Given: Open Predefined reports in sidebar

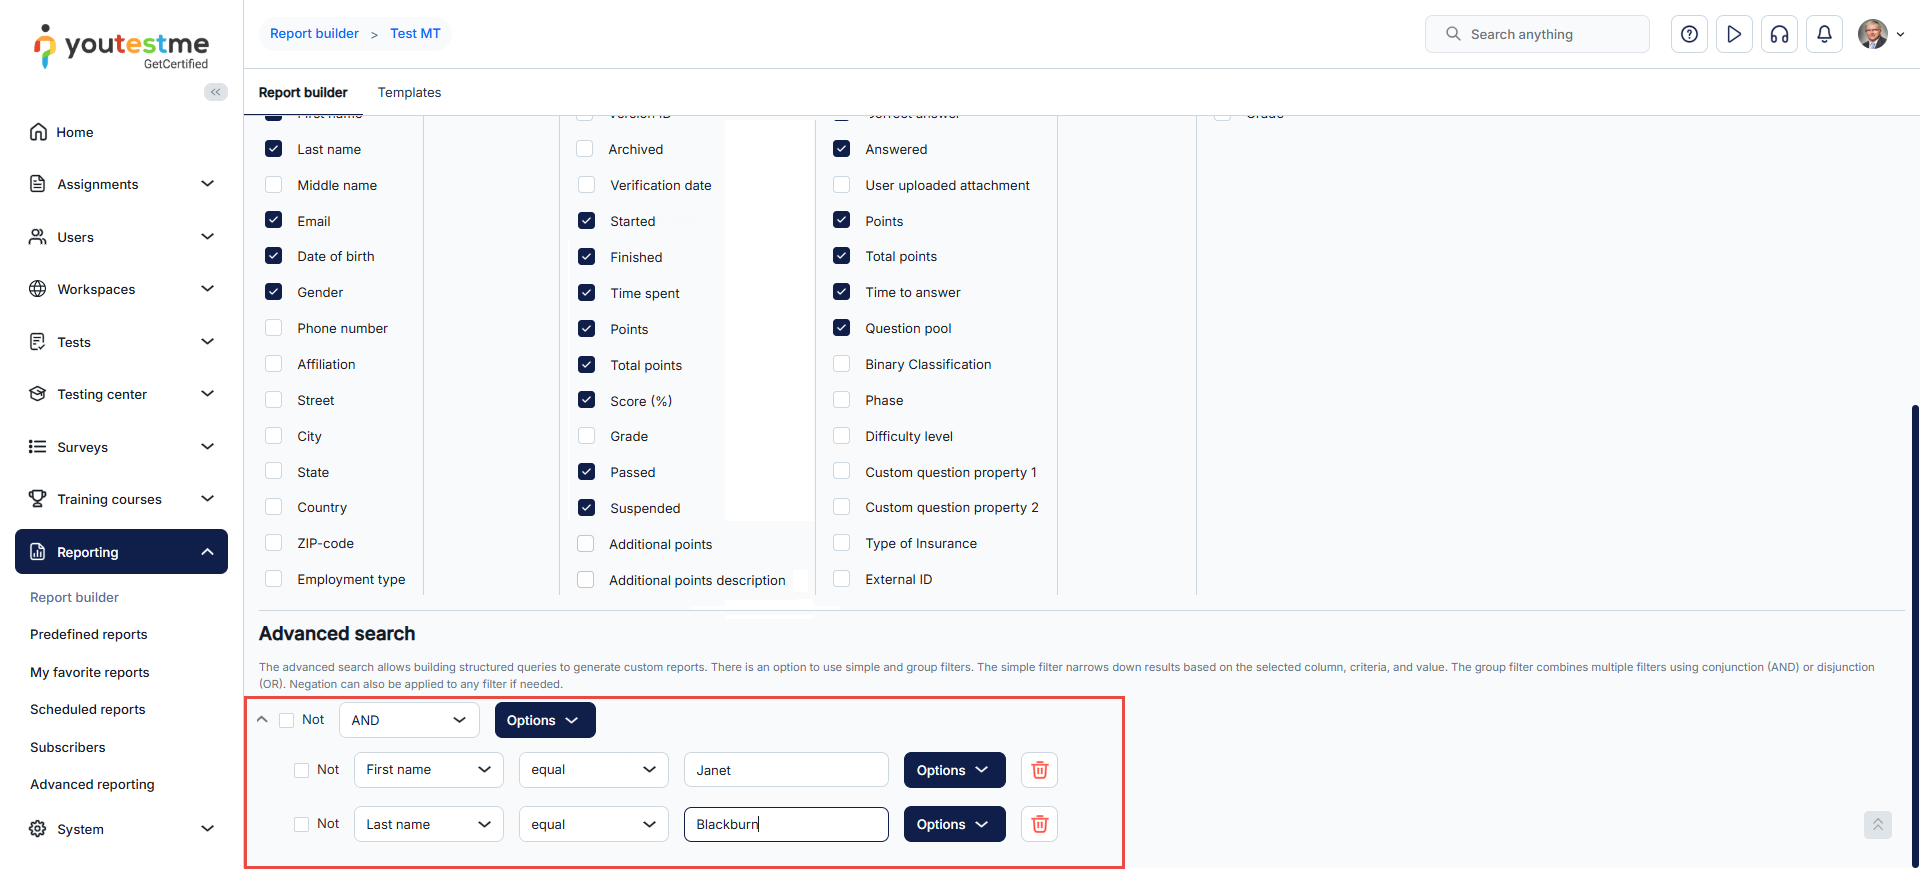Looking at the screenshot, I should [x=89, y=634].
